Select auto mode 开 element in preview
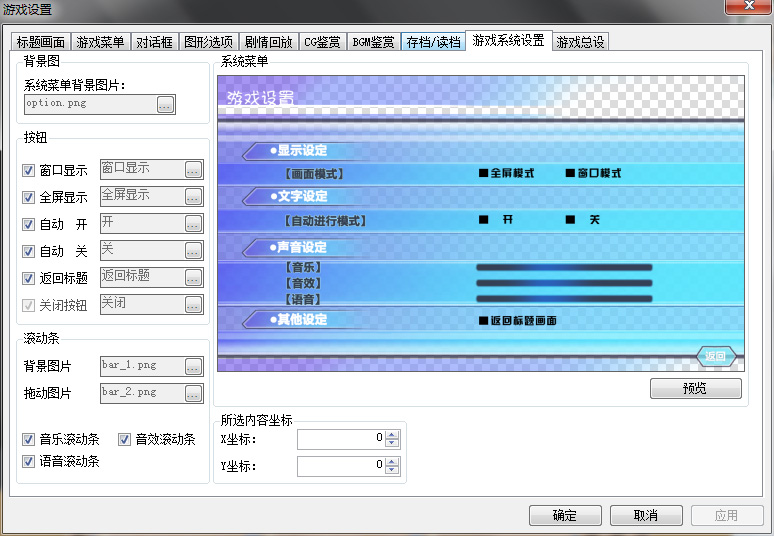This screenshot has height=536, width=774. point(497,220)
